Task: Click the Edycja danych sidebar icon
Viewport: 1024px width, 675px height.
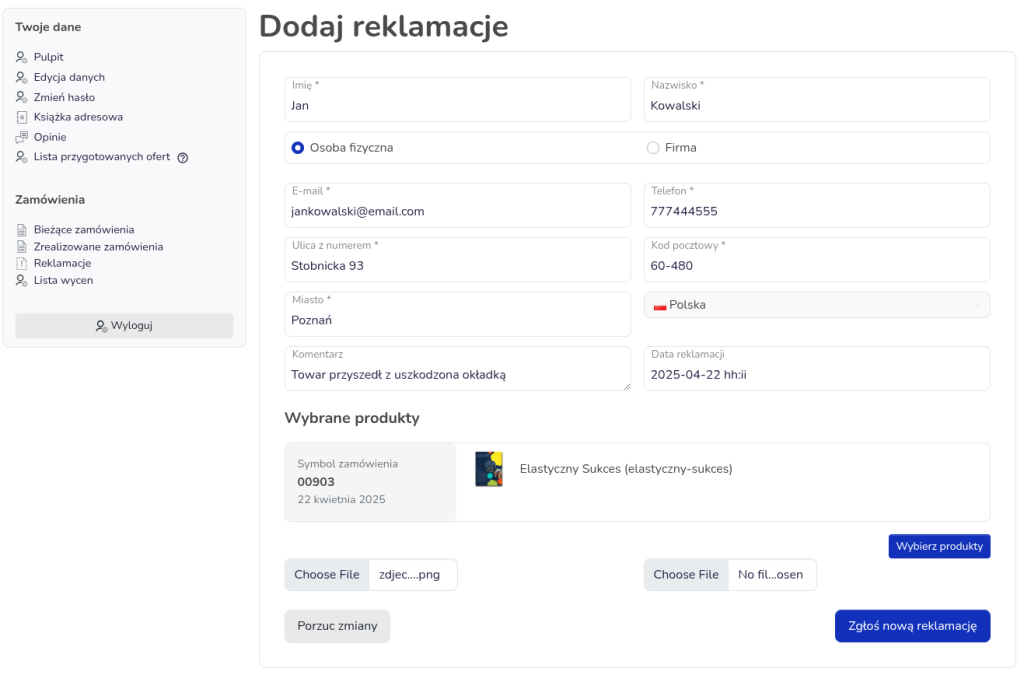Action: click(x=21, y=78)
